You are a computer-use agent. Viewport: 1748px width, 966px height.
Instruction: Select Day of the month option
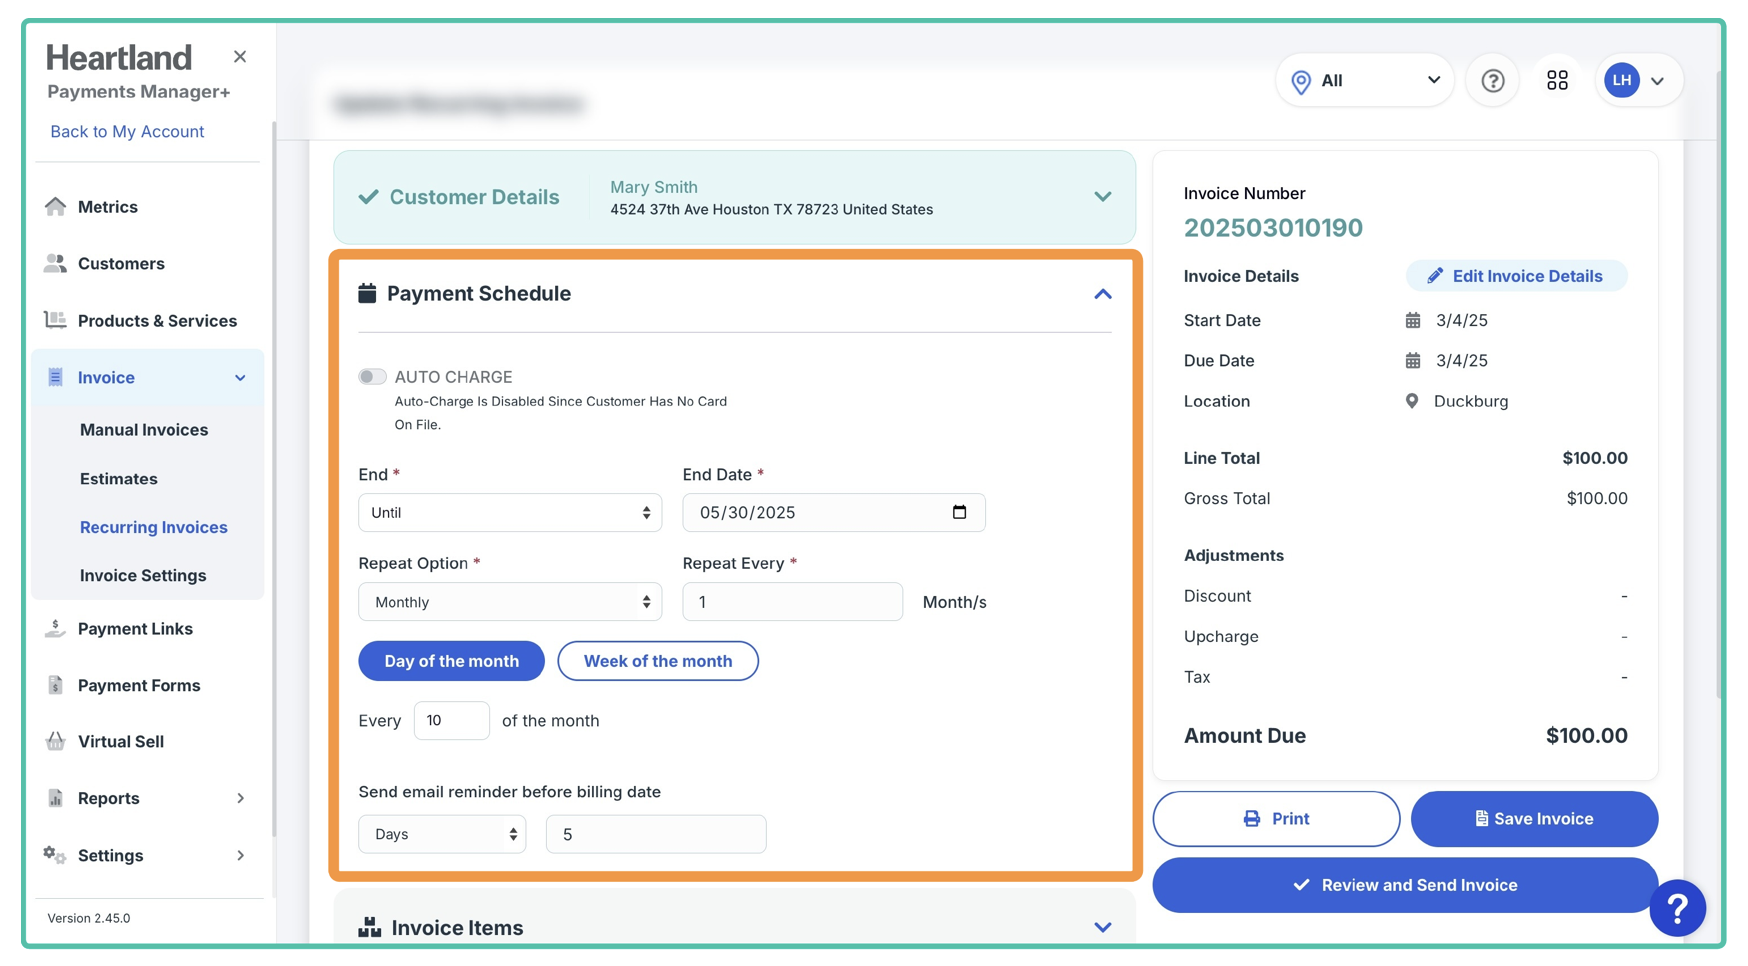(x=451, y=661)
